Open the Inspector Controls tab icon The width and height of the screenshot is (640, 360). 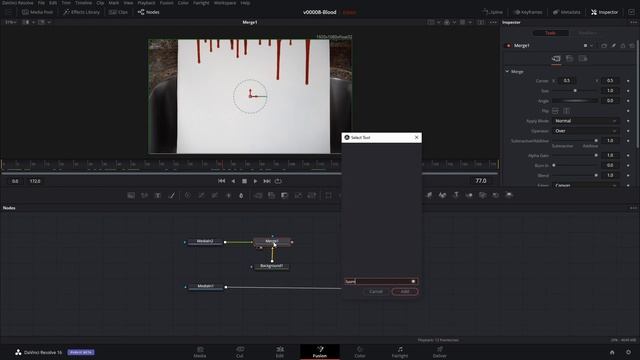pyautogui.click(x=556, y=59)
